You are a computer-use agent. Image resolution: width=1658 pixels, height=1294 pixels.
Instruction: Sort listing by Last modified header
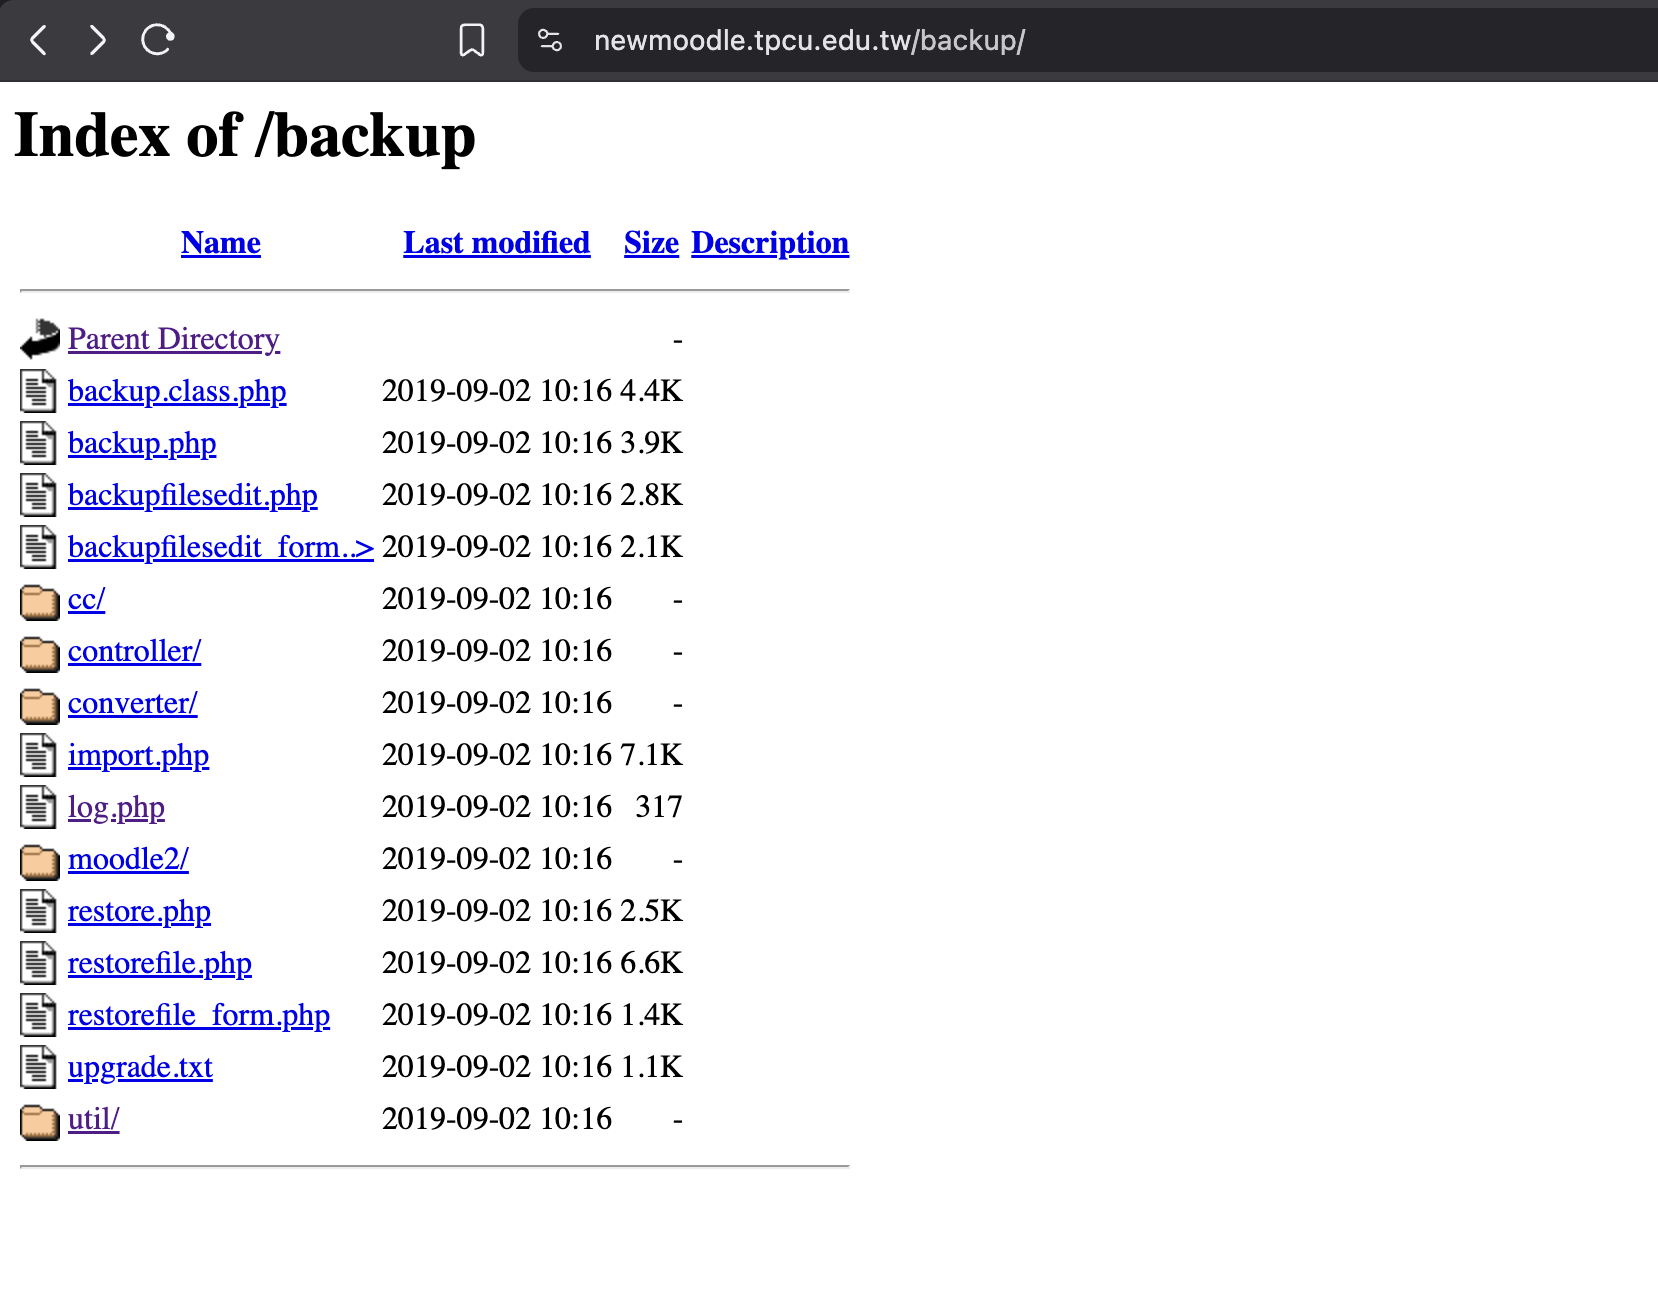tap(497, 243)
